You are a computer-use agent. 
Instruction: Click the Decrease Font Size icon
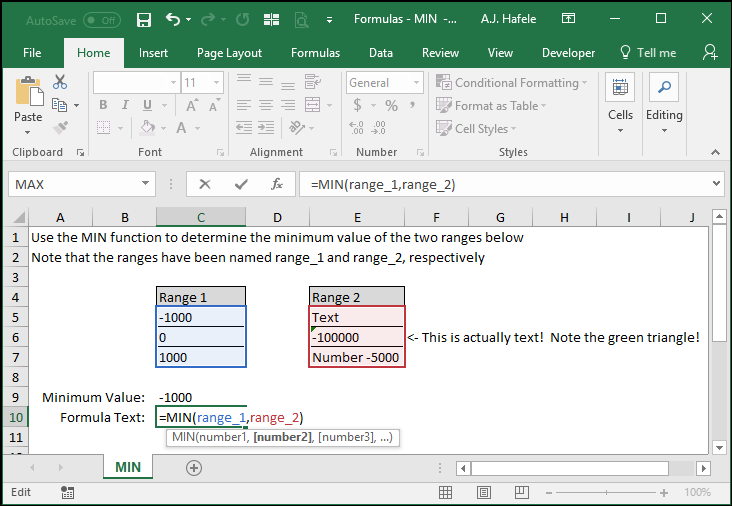(x=214, y=105)
